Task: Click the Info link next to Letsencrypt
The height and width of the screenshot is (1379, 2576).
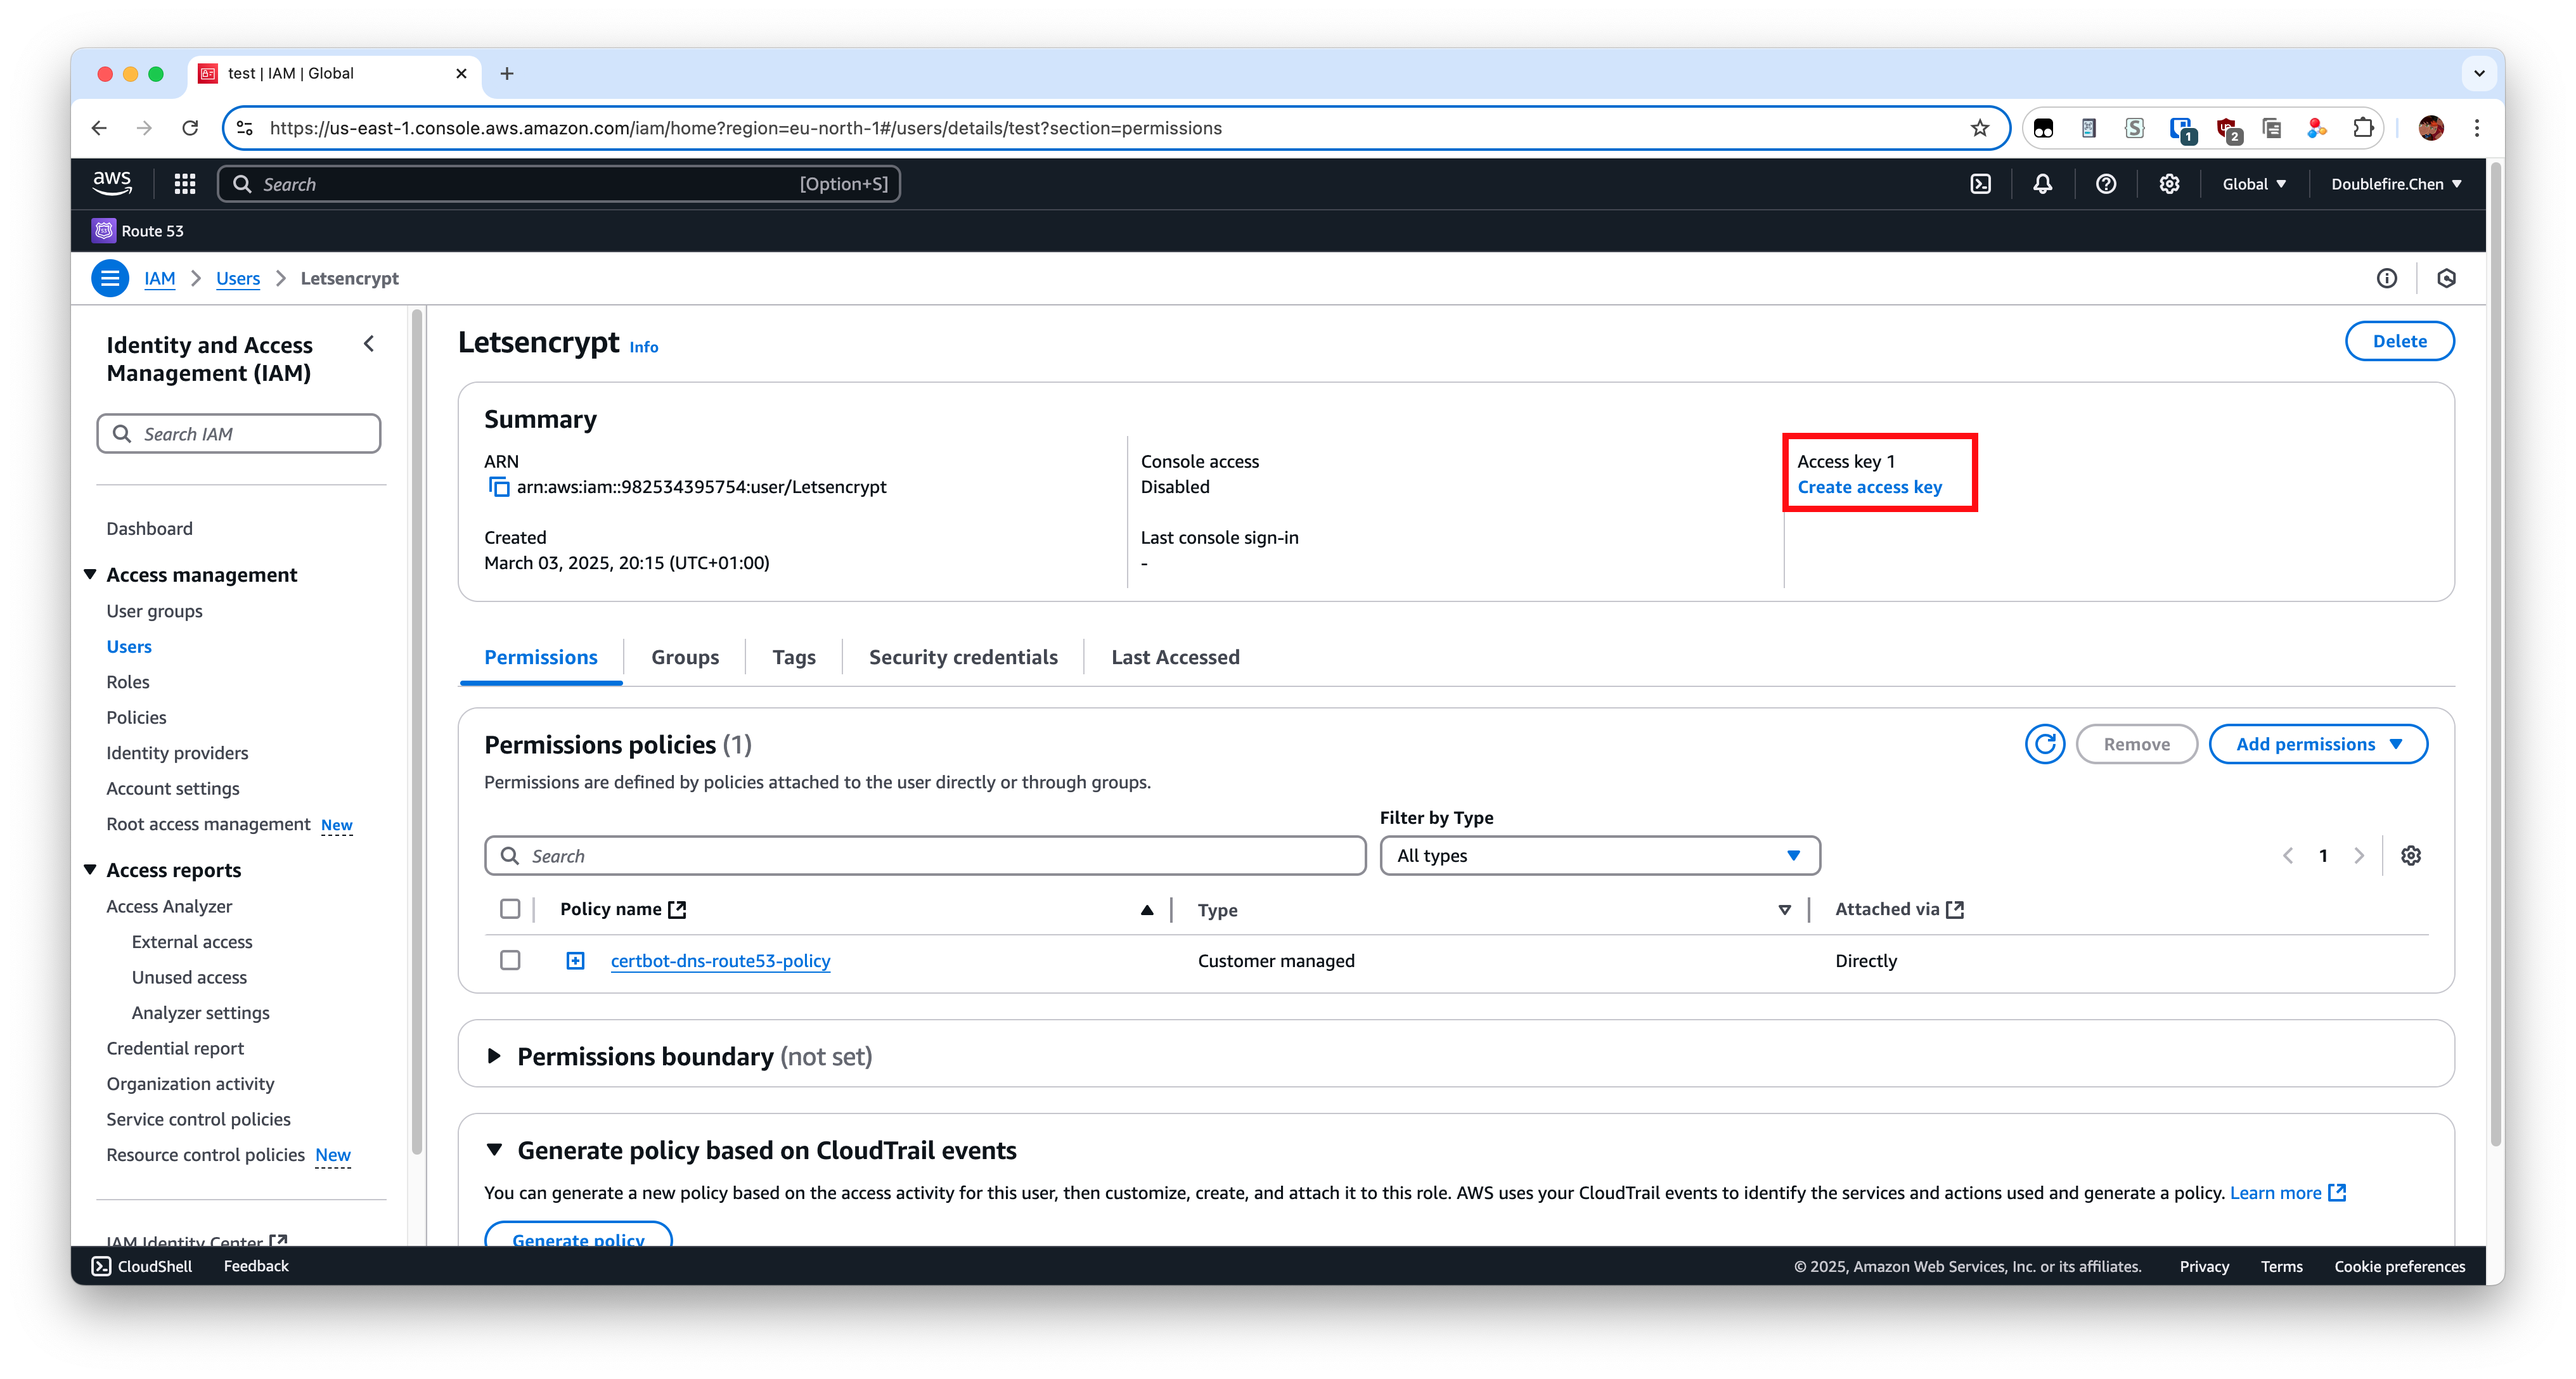Action: coord(644,347)
